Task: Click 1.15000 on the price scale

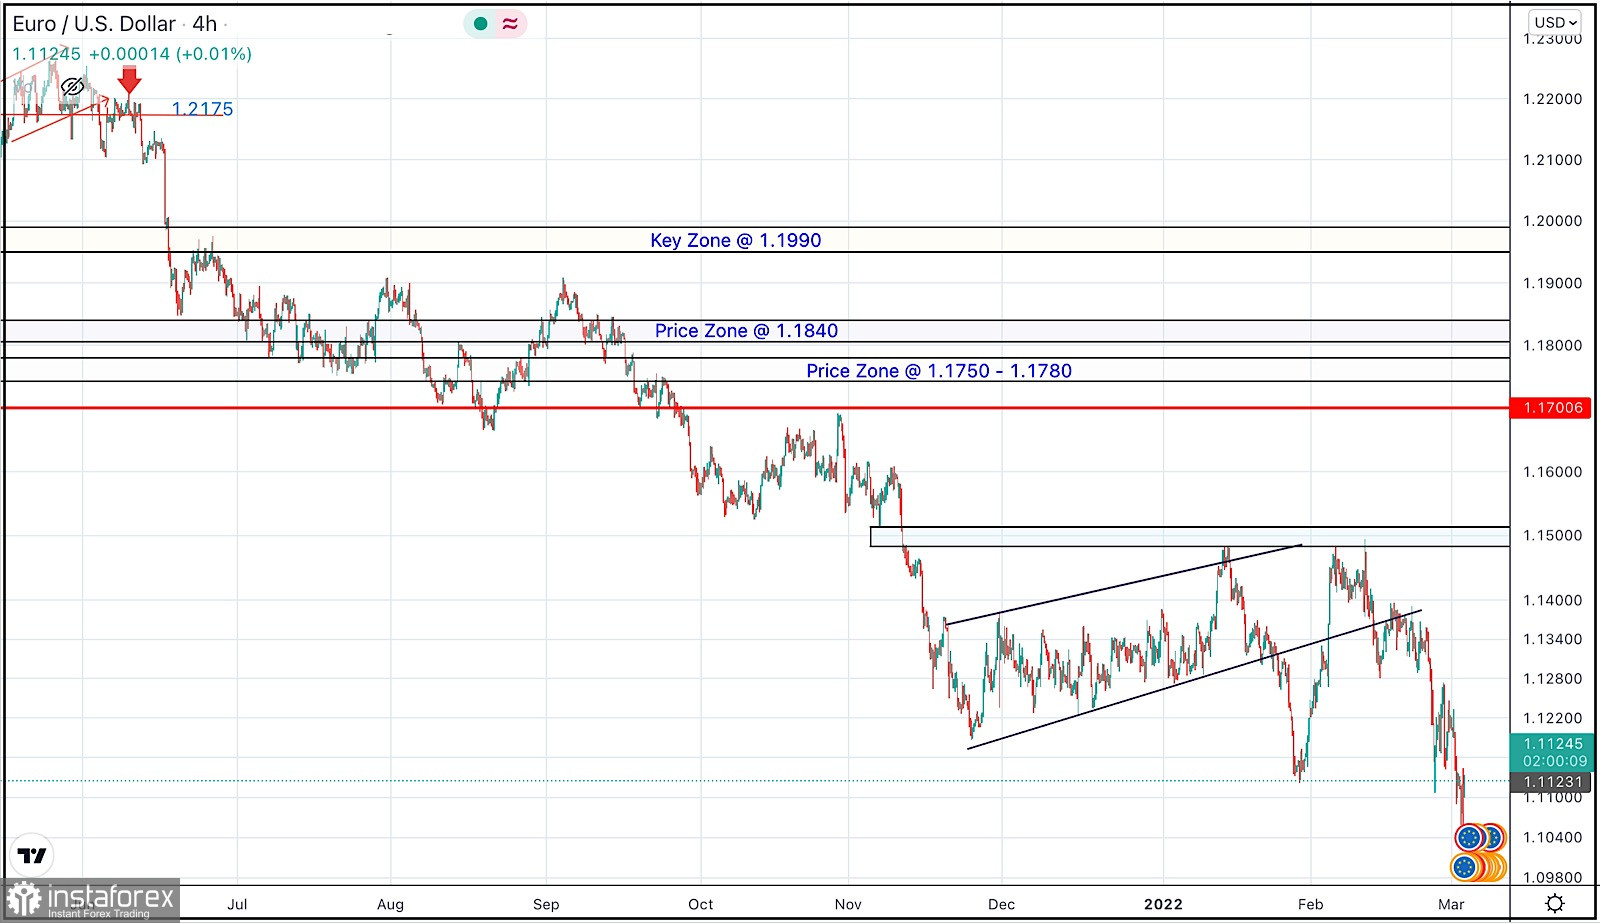Action: click(x=1552, y=536)
